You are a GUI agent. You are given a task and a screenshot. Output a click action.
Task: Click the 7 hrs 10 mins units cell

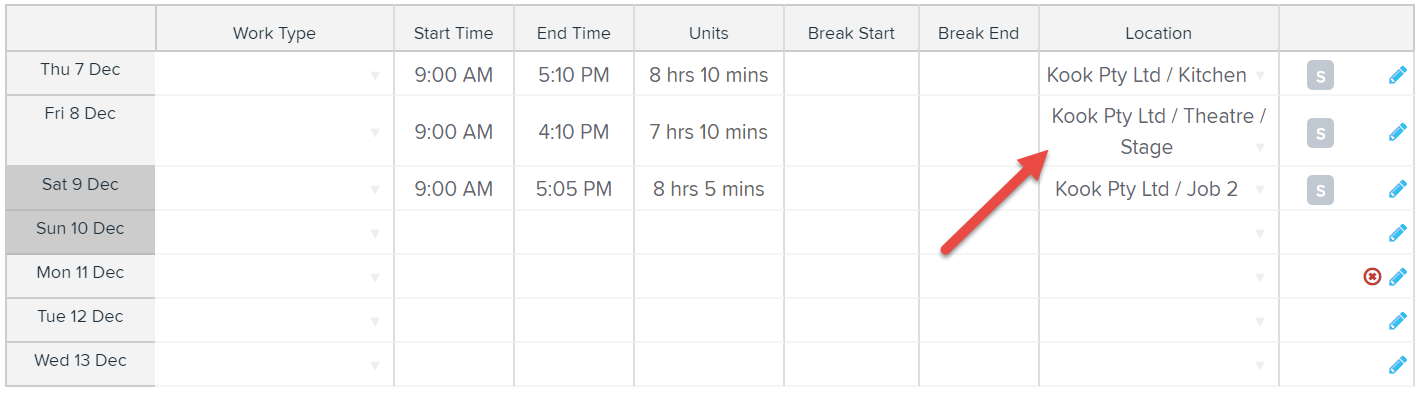coord(709,132)
